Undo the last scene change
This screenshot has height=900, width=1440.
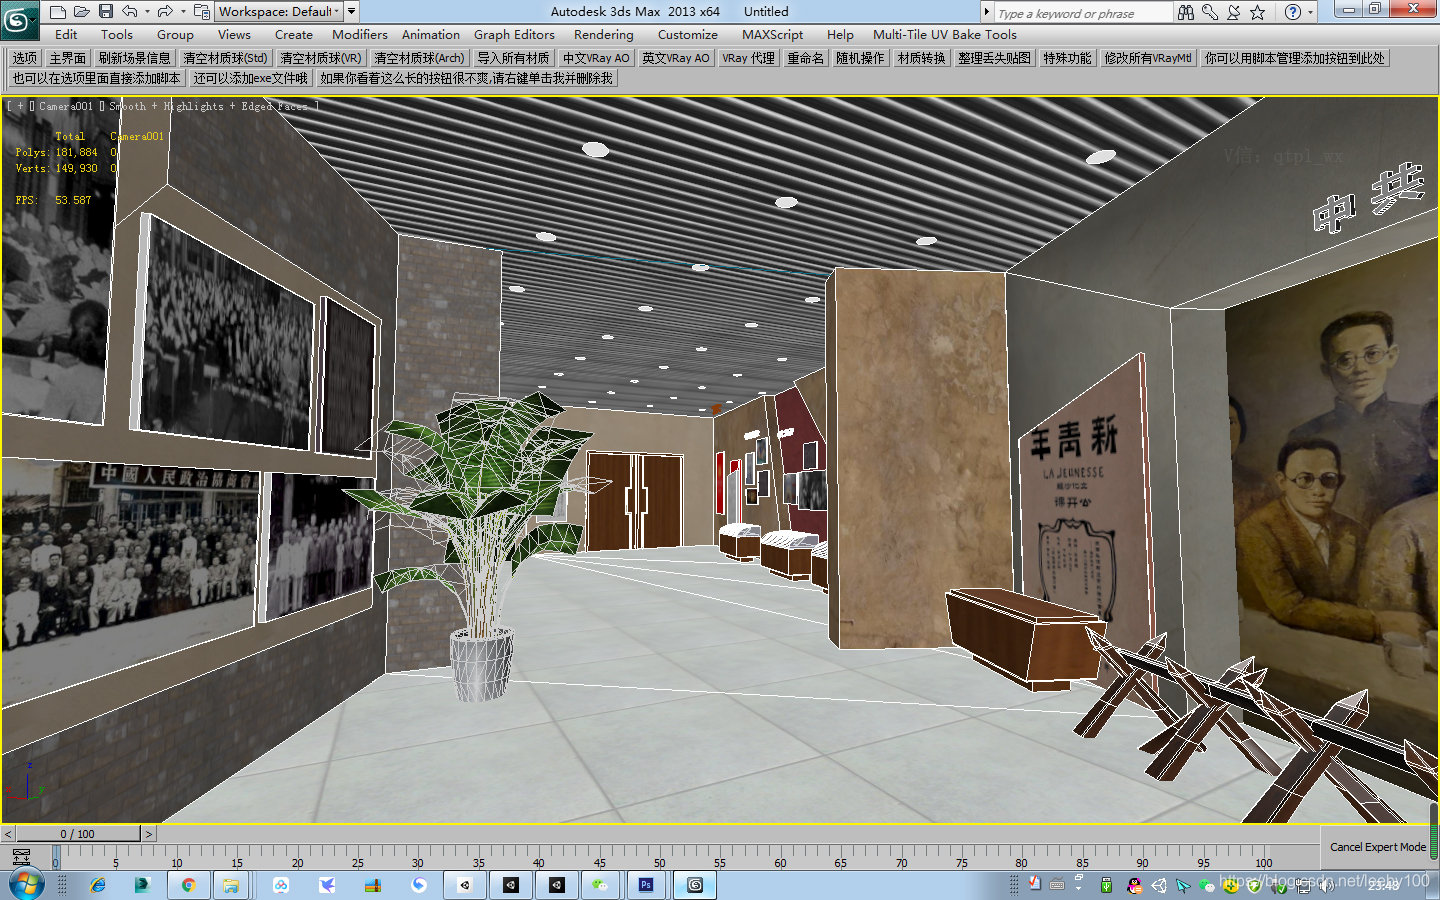(x=130, y=12)
